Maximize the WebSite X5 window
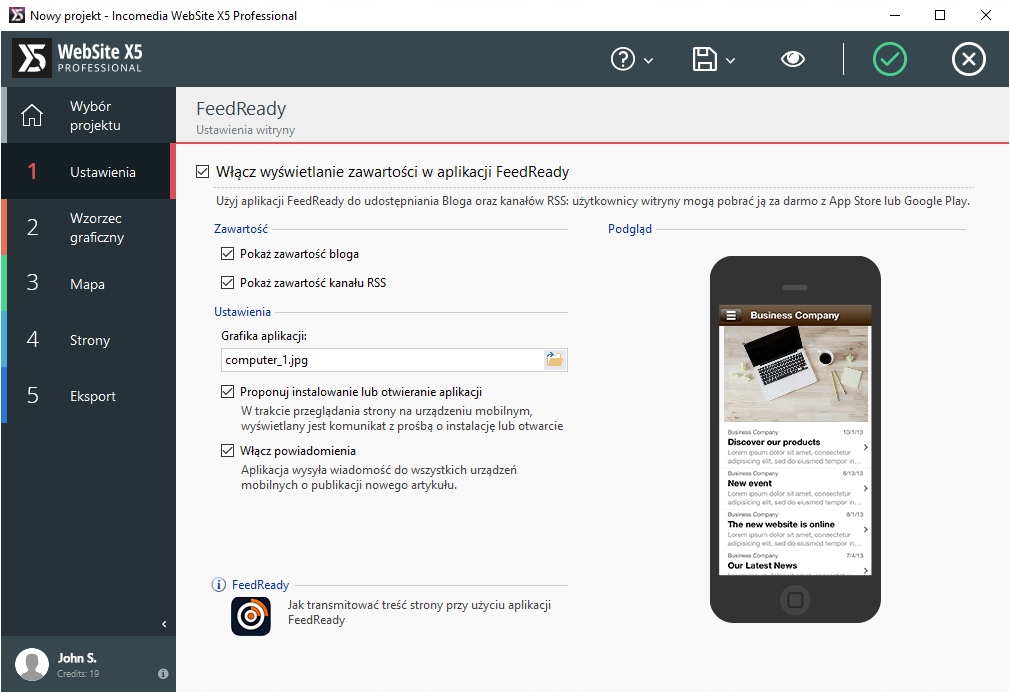 point(940,15)
